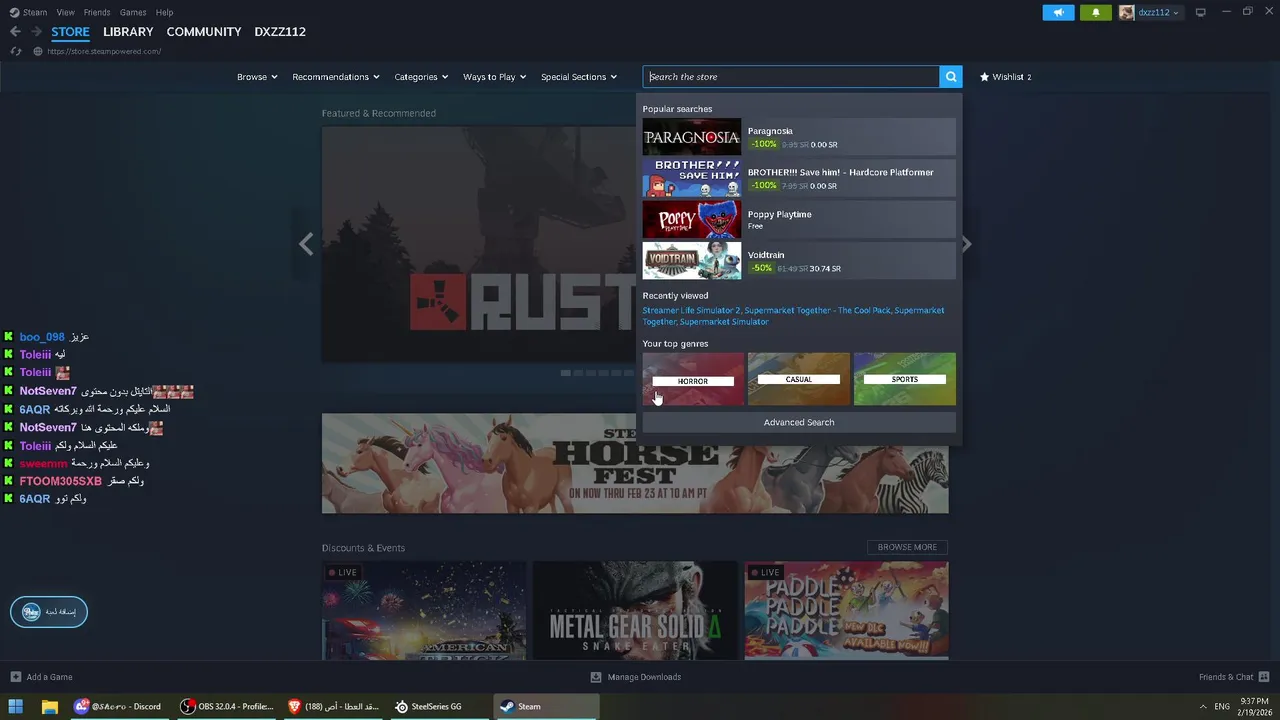Go back using the left arrow
1280x720 pixels.
pos(15,32)
